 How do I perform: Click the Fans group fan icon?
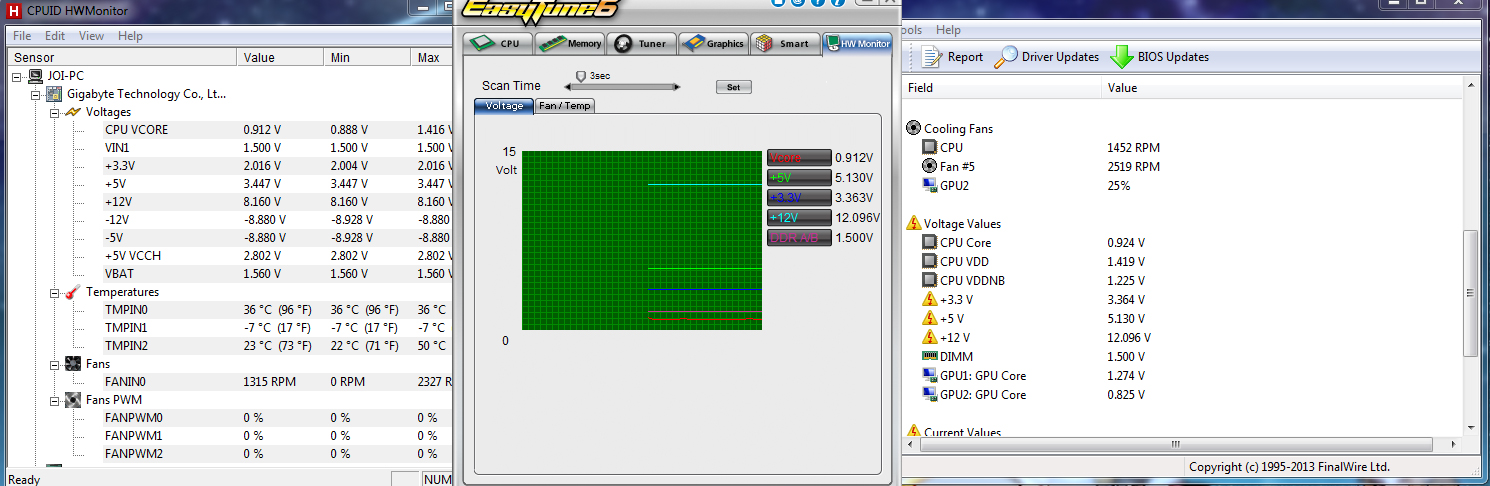pyautogui.click(x=73, y=364)
